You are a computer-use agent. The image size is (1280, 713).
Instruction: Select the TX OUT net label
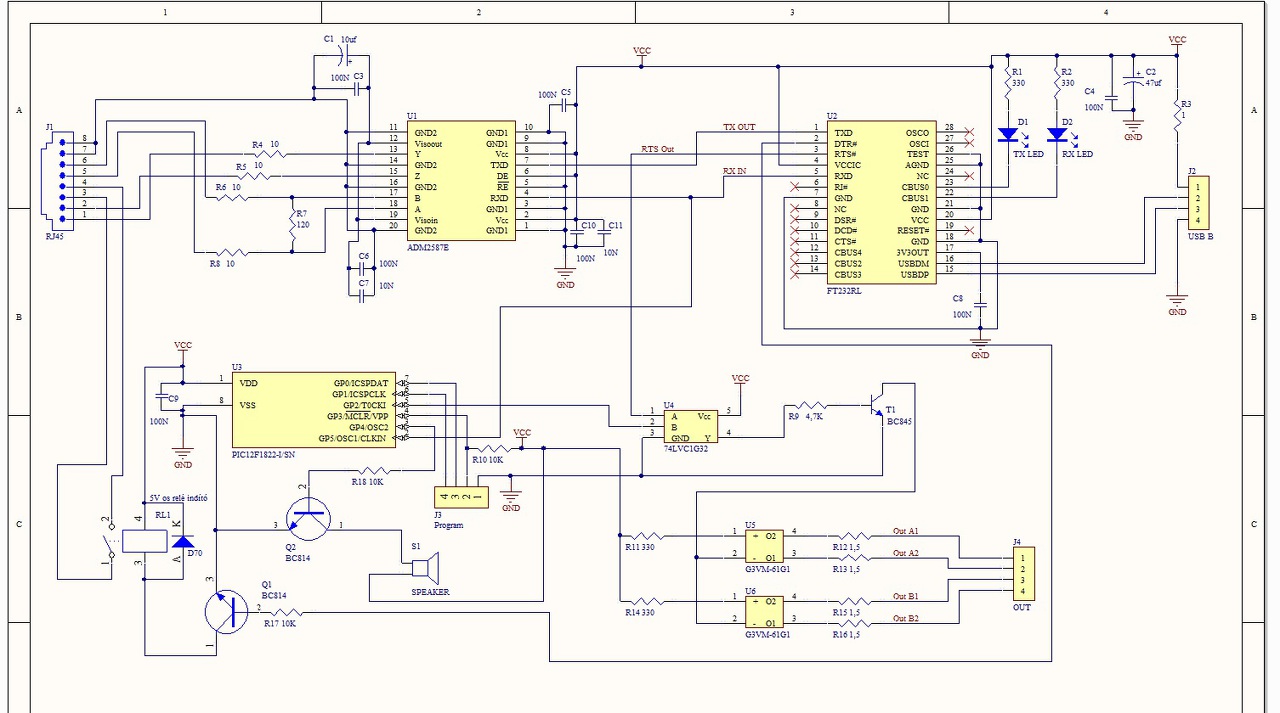click(x=739, y=128)
